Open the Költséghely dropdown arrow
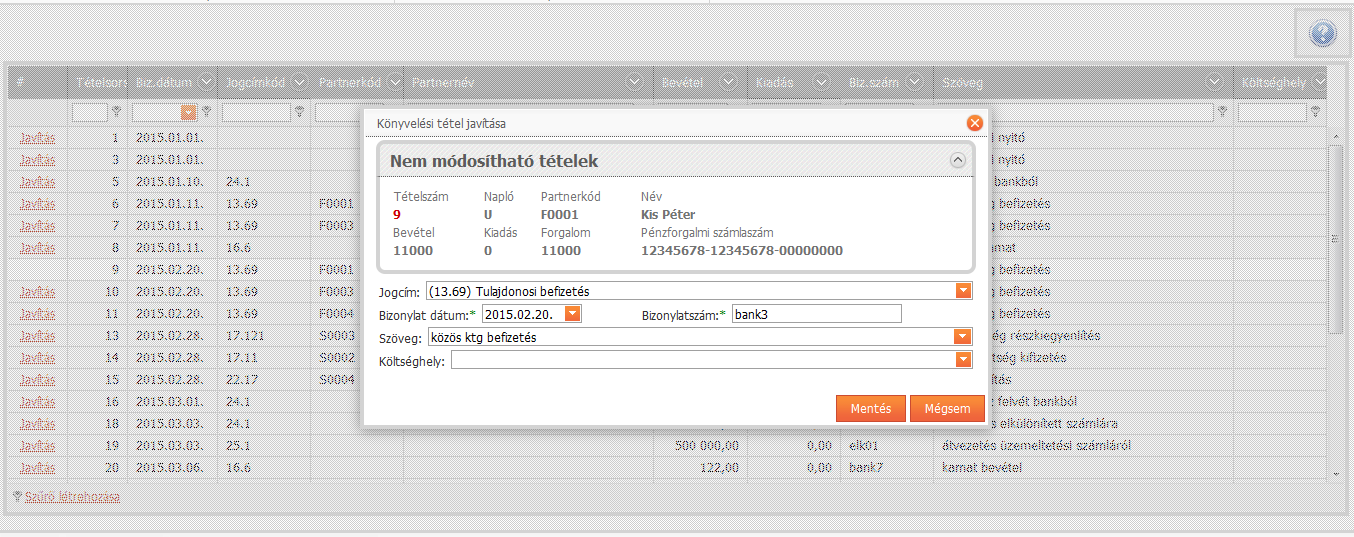The height and width of the screenshot is (537, 1354). tap(964, 360)
